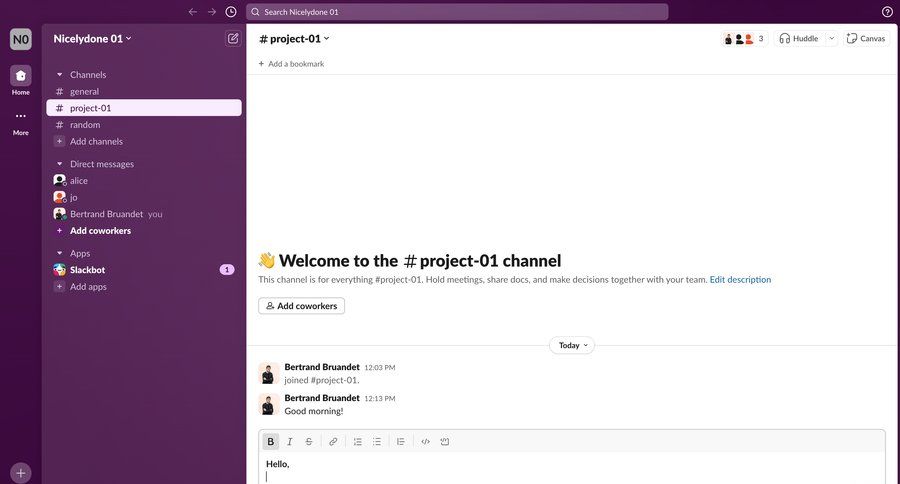Open the history clock icon
Screen dimensions: 900x484
(x=231, y=12)
